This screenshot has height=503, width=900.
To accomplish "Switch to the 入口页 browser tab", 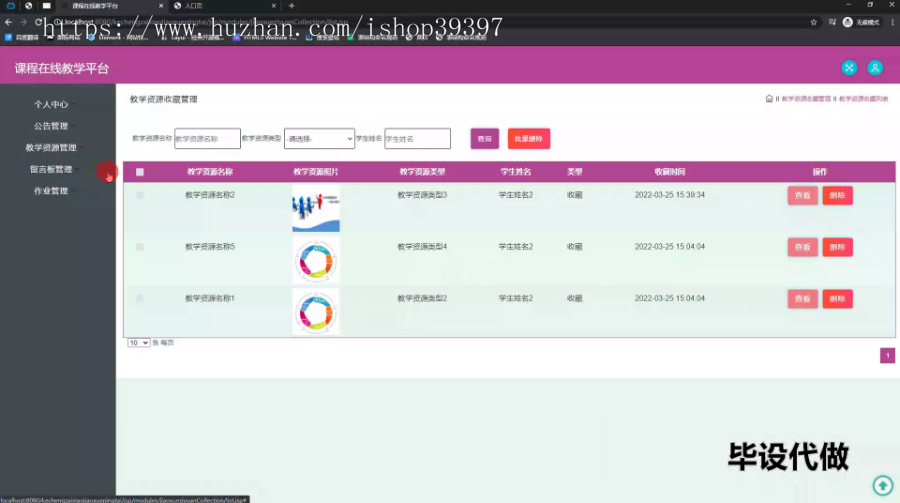I will 225,6.
